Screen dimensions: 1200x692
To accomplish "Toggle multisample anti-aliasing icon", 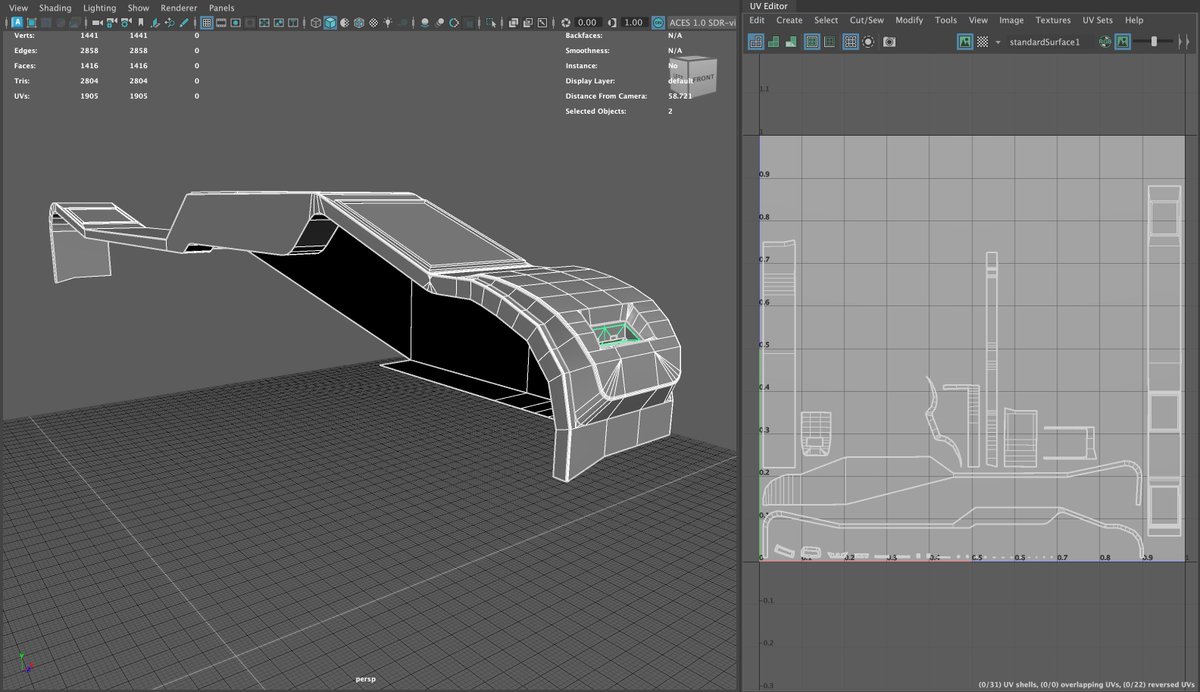I will tap(454, 22).
